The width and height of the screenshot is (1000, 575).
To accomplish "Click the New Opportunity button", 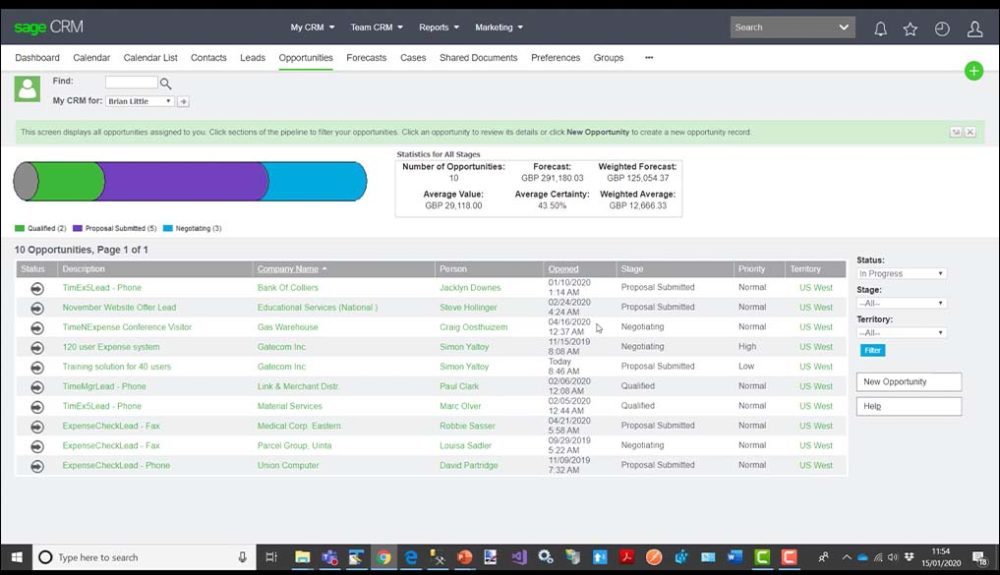I will pyautogui.click(x=909, y=382).
